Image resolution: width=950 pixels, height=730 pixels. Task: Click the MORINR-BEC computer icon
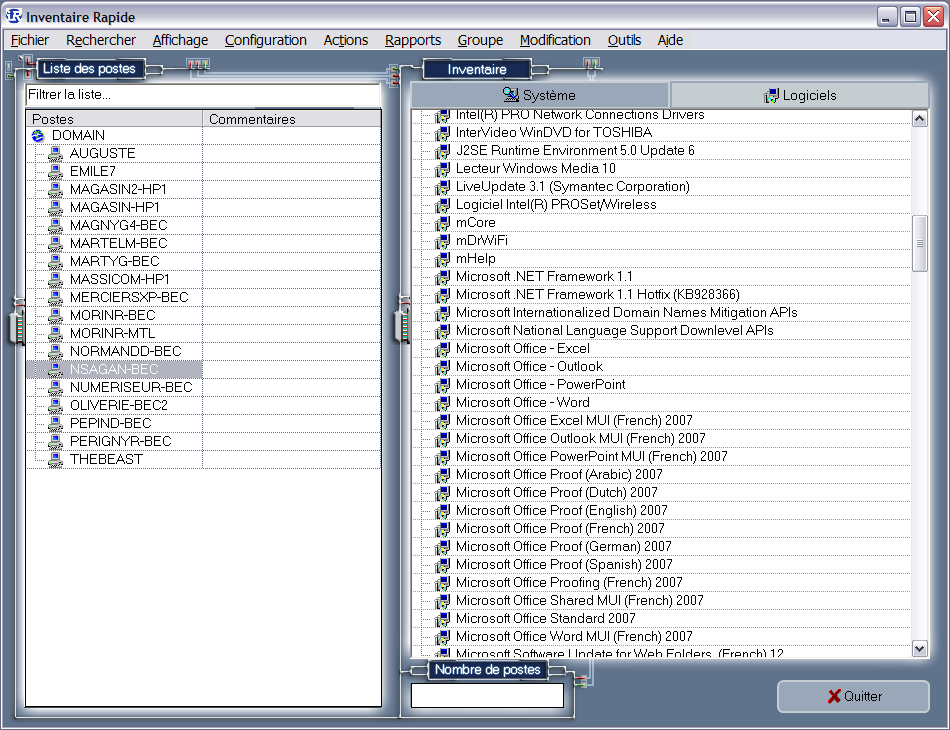point(55,316)
